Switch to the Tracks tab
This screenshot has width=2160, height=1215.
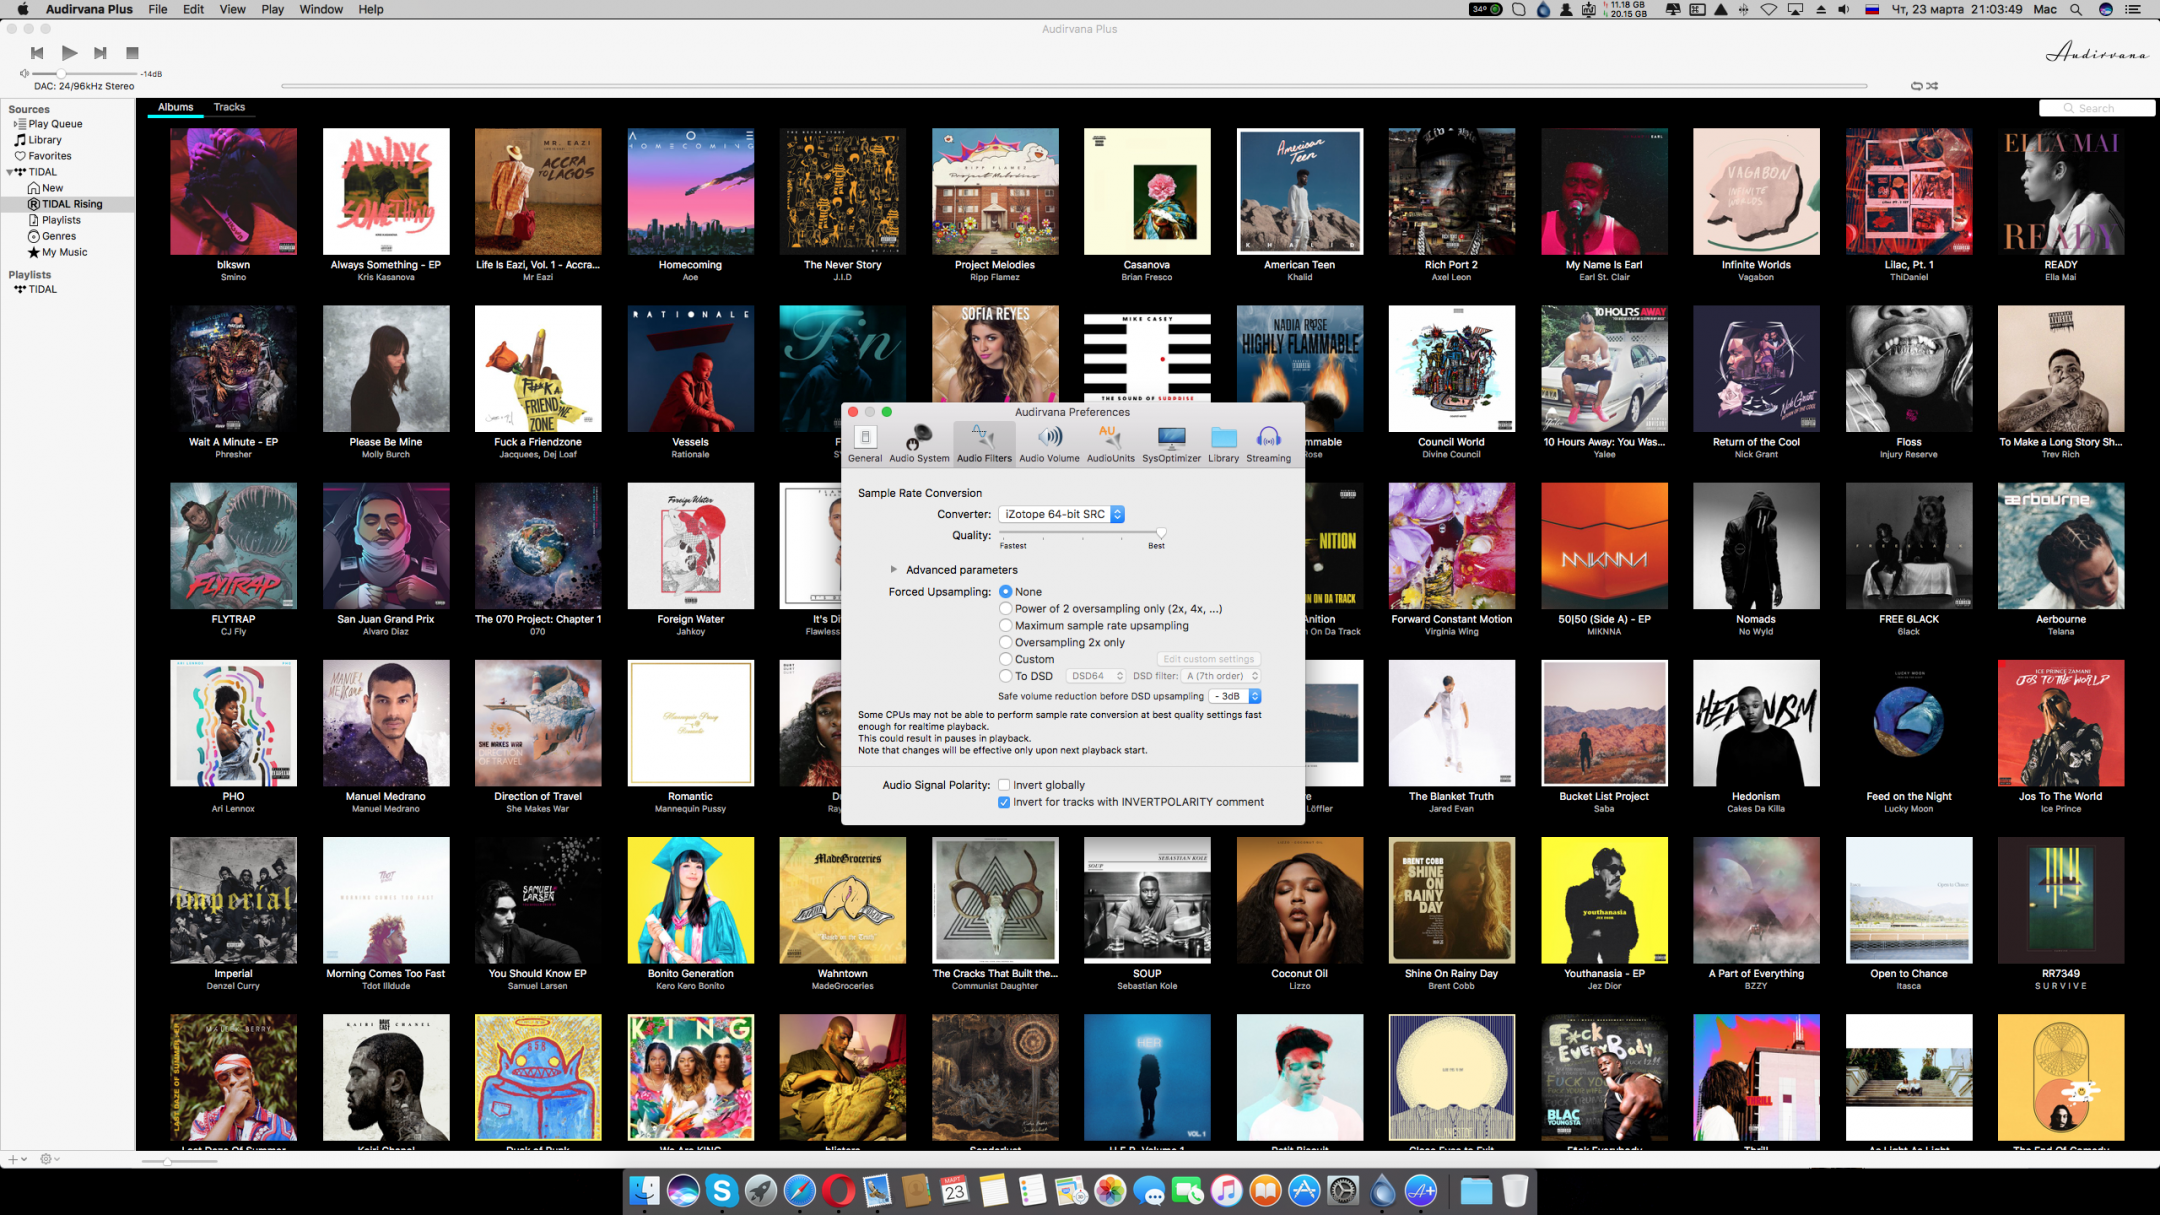point(229,107)
